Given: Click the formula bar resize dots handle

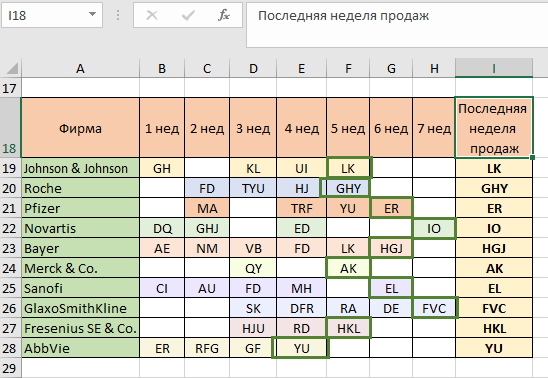Looking at the screenshot, I should [x=118, y=15].
